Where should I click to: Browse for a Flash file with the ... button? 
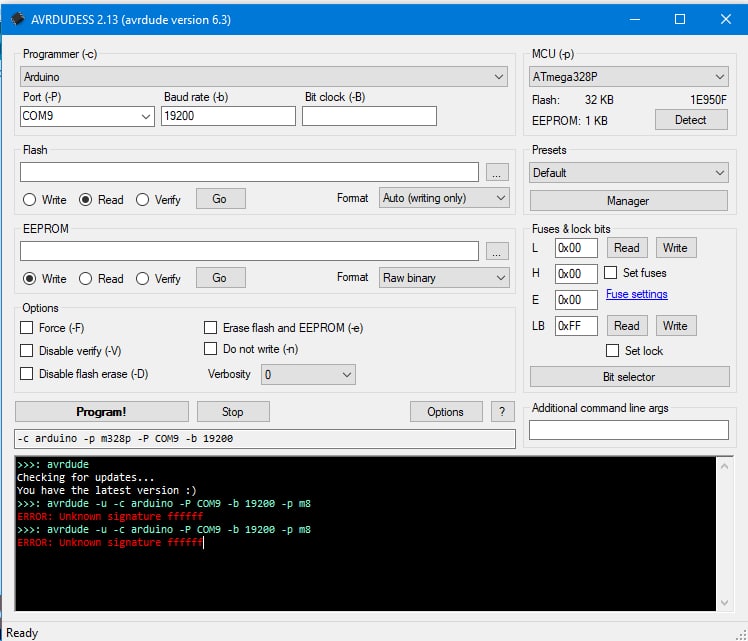(x=497, y=172)
